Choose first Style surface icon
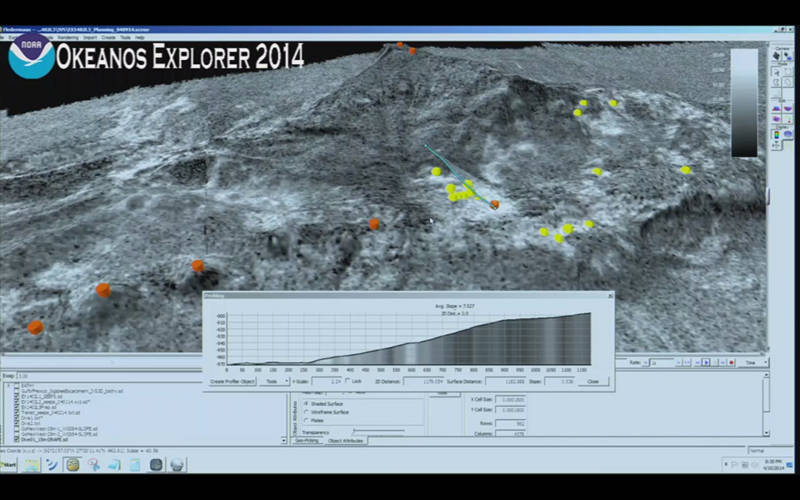Image resolution: width=800 pixels, height=500 pixels. tap(776, 109)
